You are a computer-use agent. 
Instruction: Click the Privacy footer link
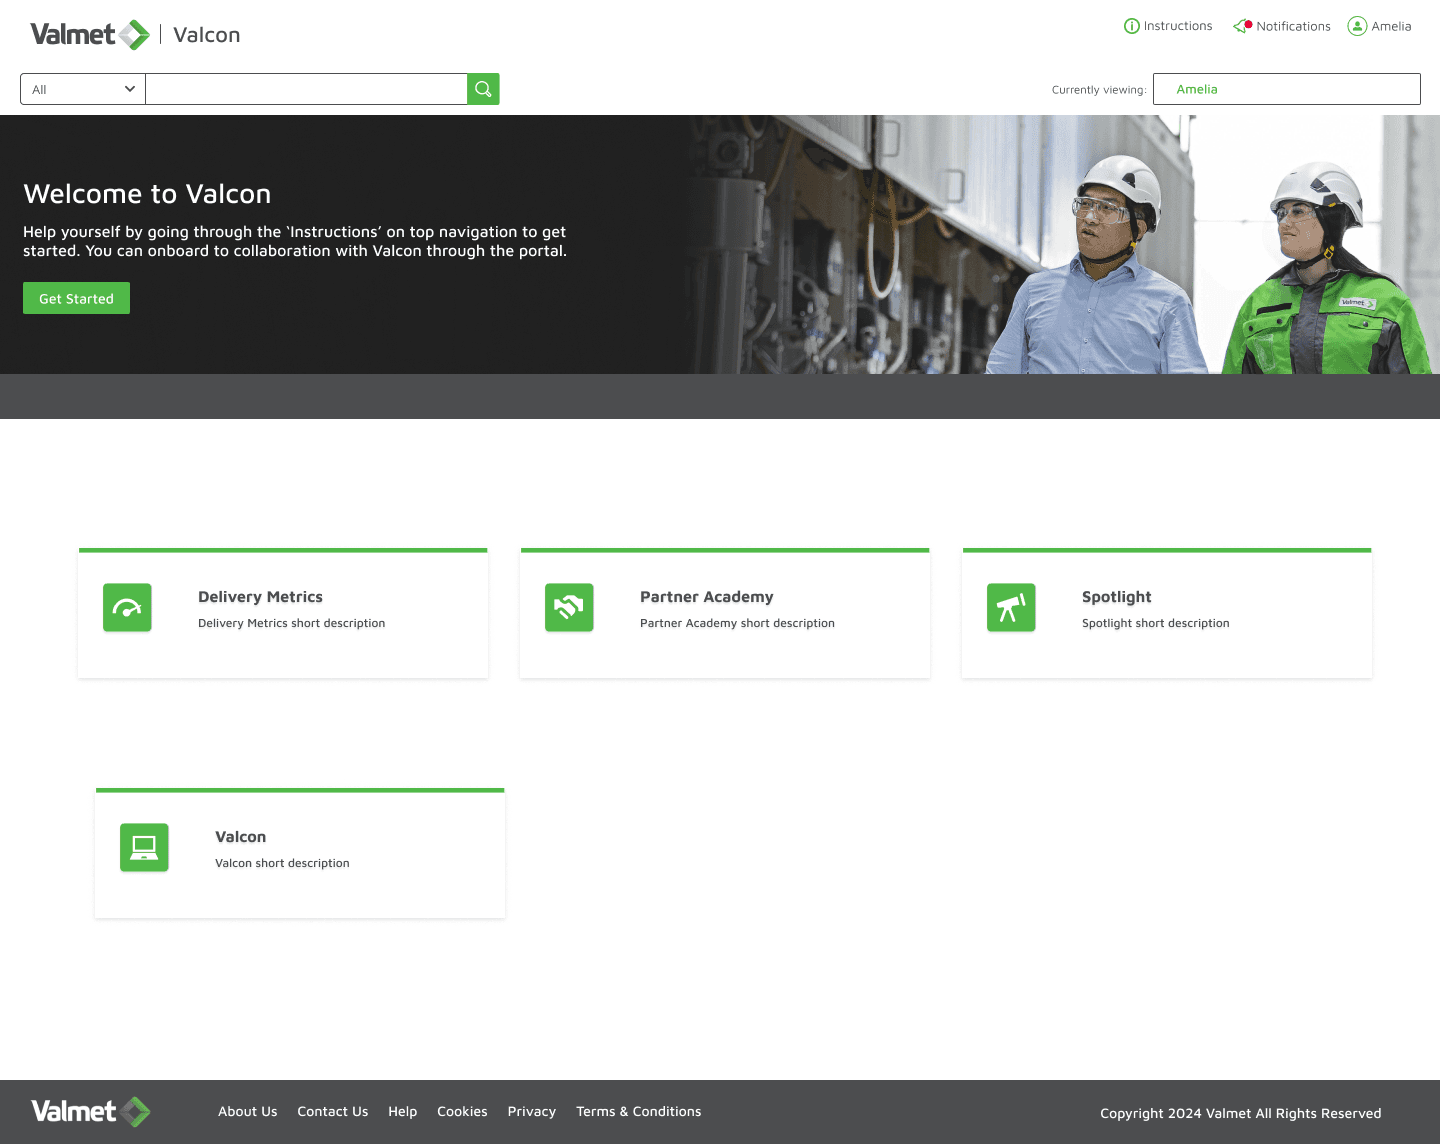(x=532, y=1111)
